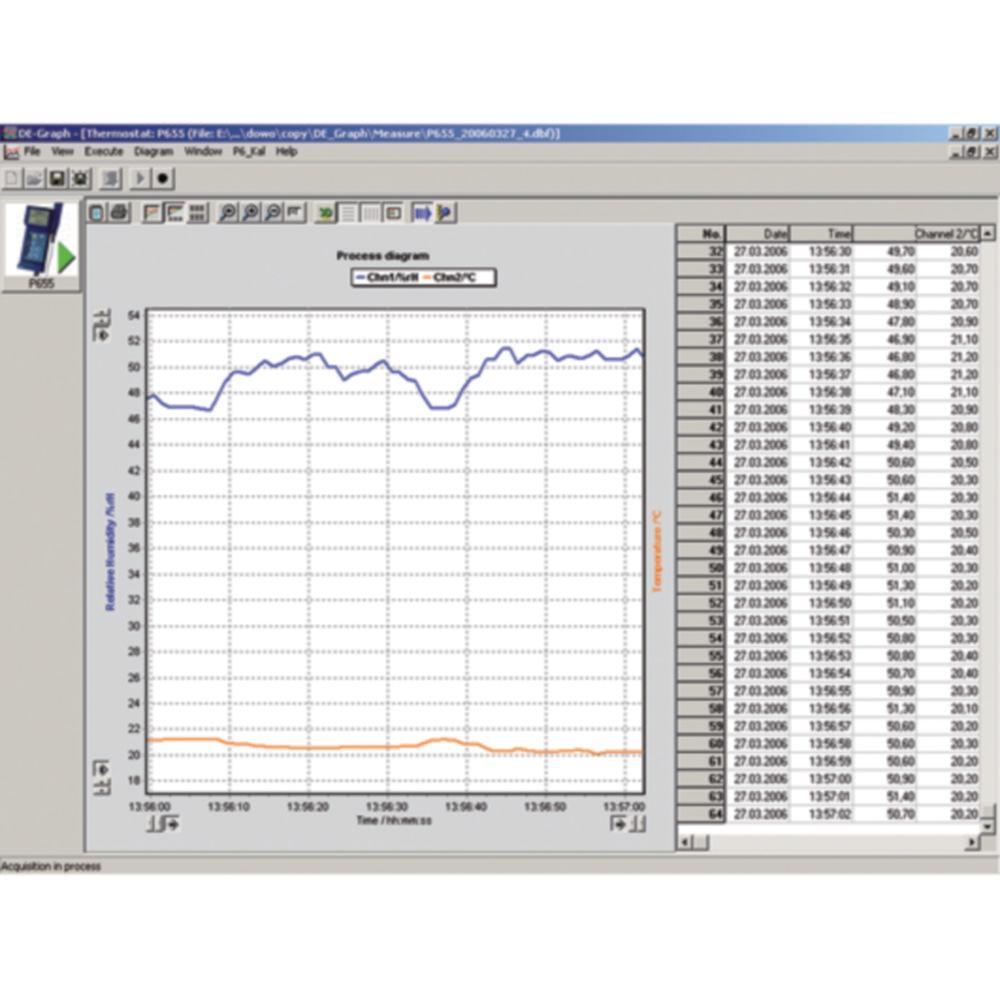
Task: Switch to the table grid view icon
Action: tap(198, 213)
